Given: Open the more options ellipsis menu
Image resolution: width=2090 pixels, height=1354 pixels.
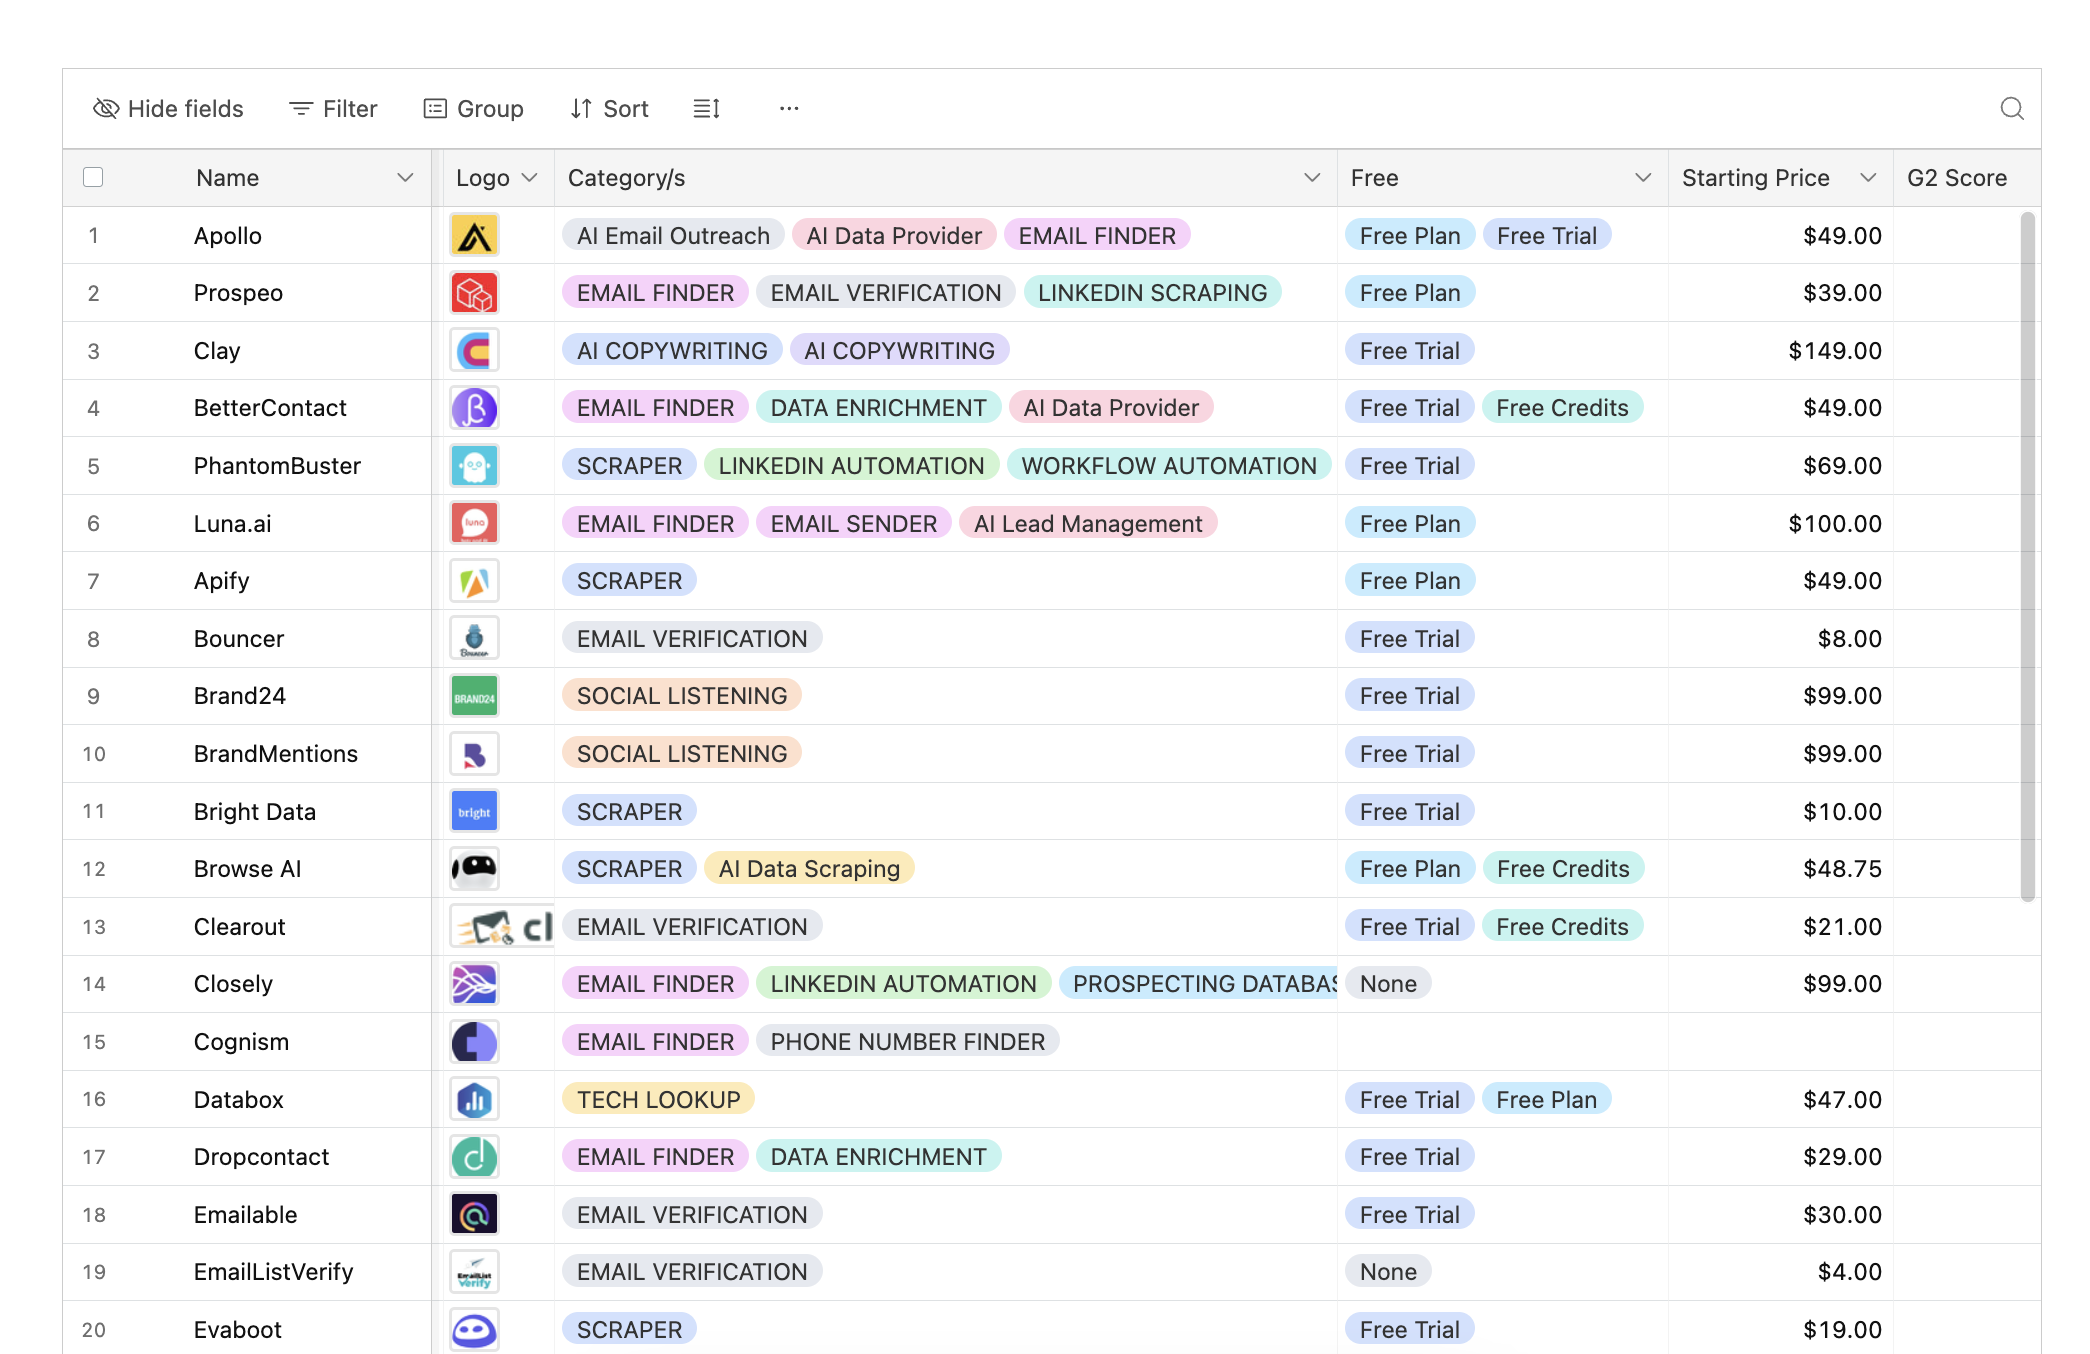Looking at the screenshot, I should [x=789, y=109].
